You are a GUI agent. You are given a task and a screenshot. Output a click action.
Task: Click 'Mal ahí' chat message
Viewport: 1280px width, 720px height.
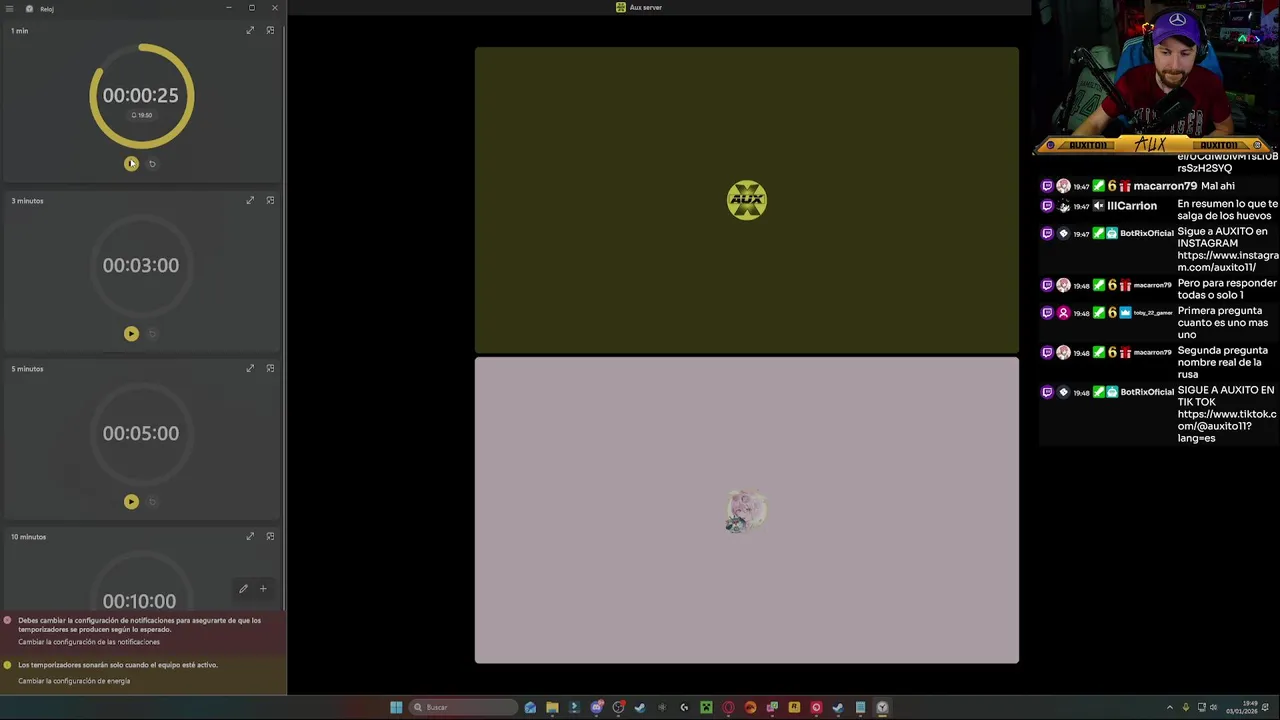coord(1218,186)
